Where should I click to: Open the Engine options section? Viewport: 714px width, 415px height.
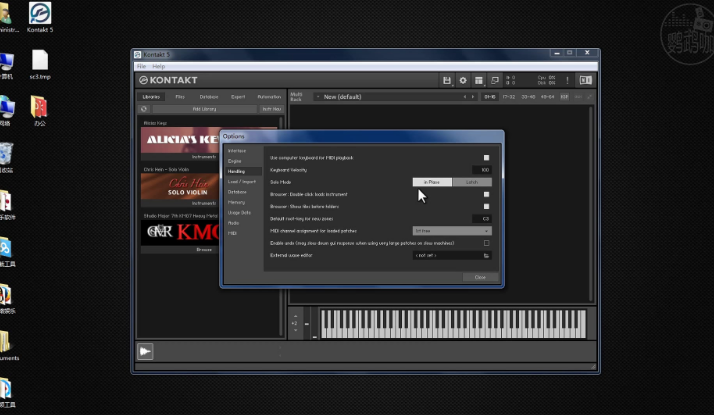pos(235,161)
